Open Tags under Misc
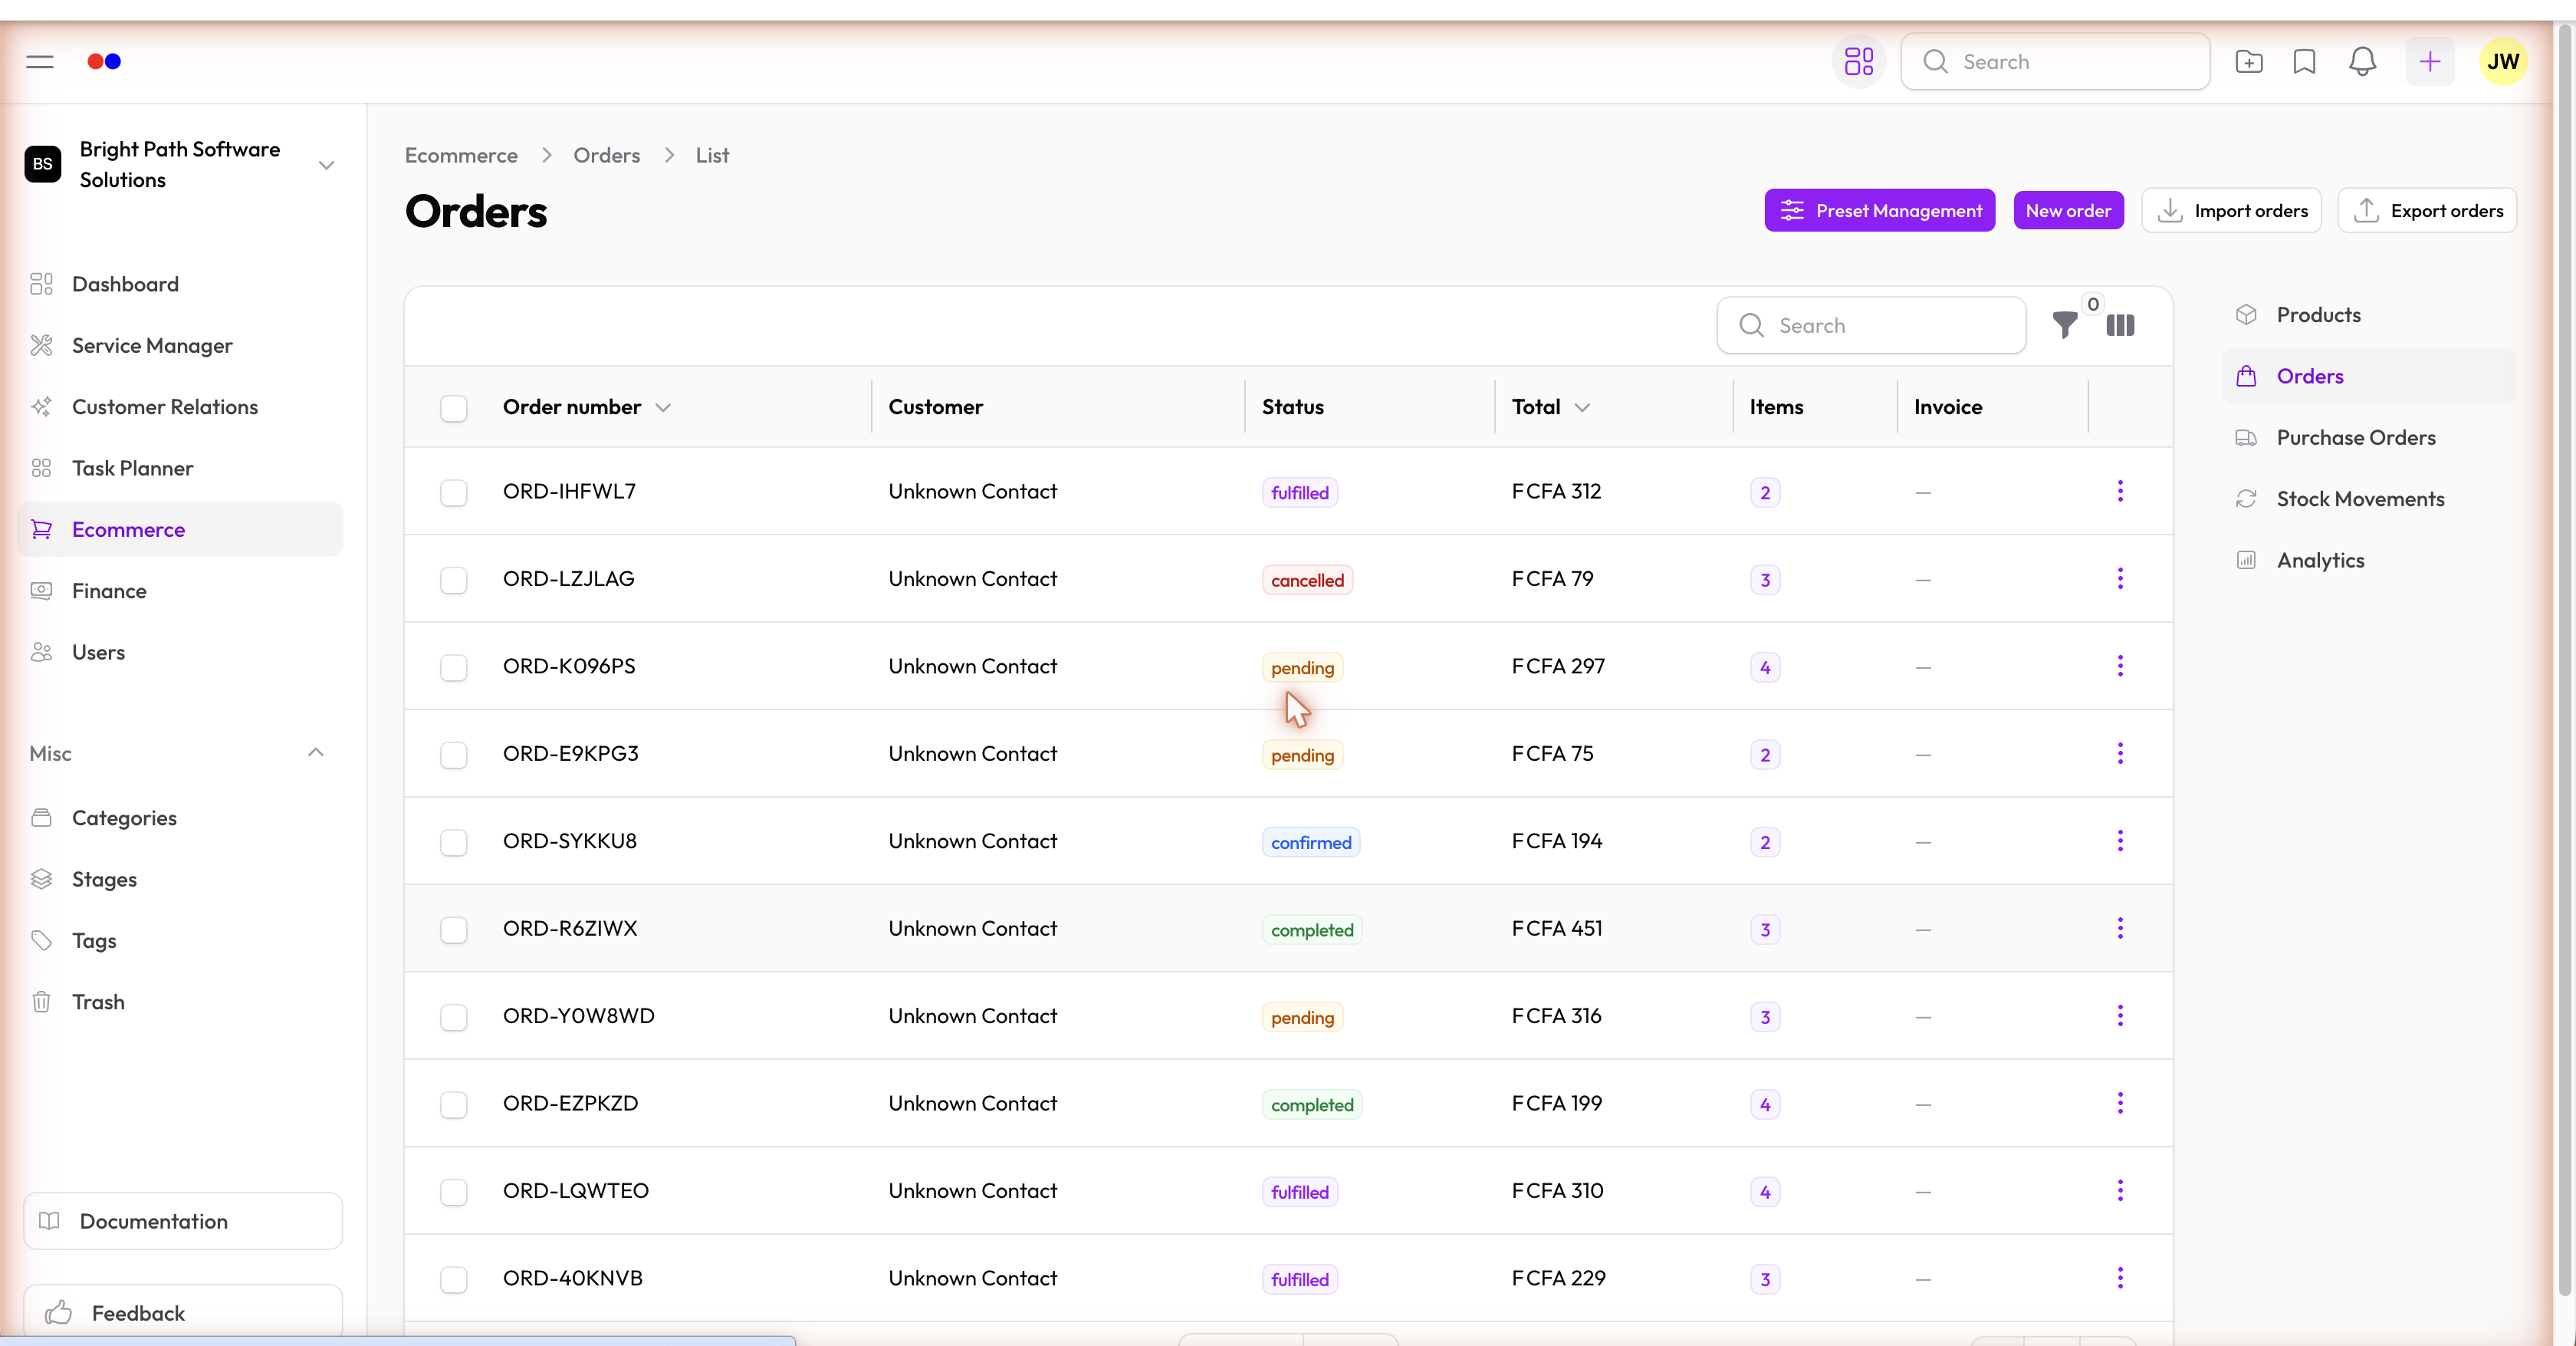The image size is (2576, 1346). 180,941
